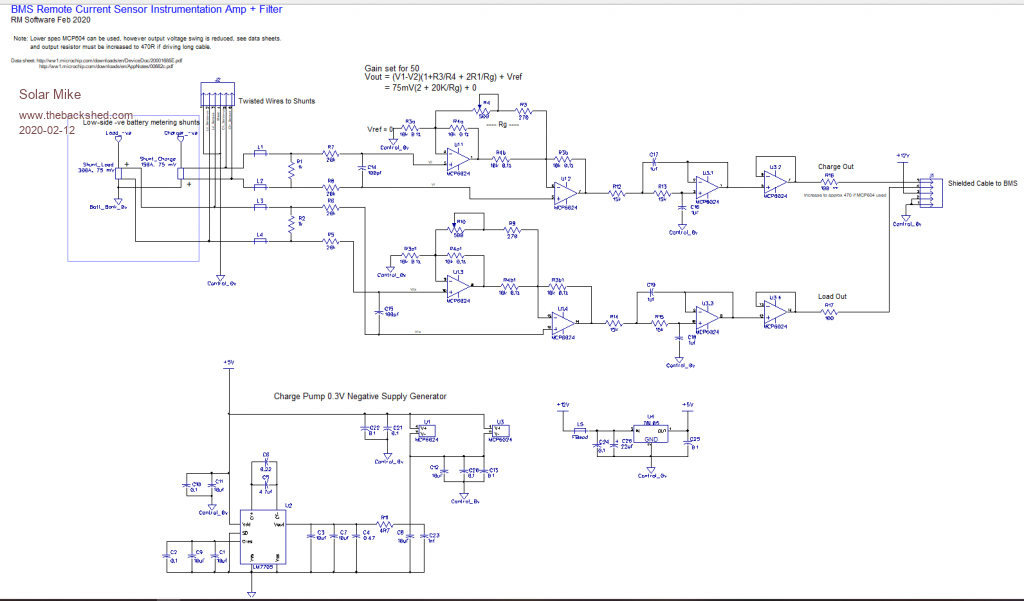Click the R16 output resistor
The height and width of the screenshot is (601, 1024).
click(829, 182)
